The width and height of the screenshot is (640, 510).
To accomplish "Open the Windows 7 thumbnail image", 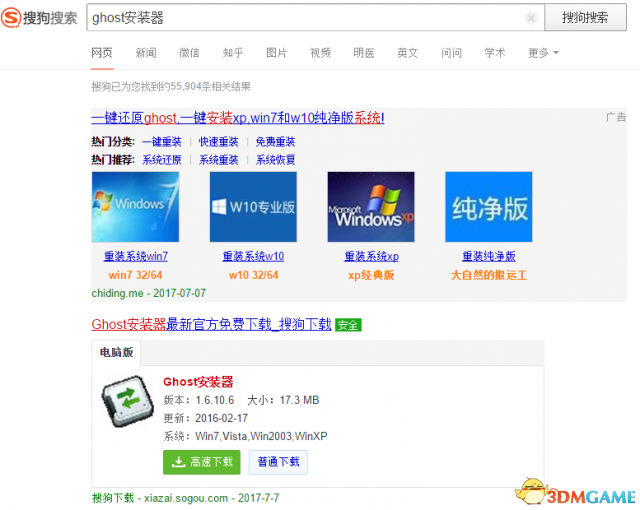I will (136, 207).
